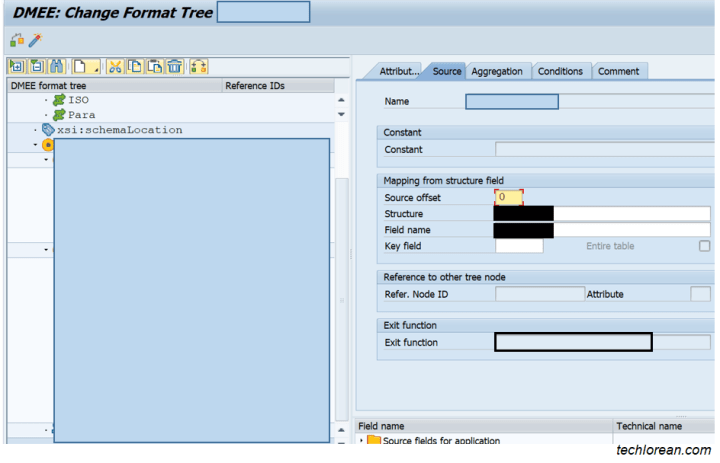Click the Source offset field
The height and width of the screenshot is (463, 720).
(x=509, y=197)
